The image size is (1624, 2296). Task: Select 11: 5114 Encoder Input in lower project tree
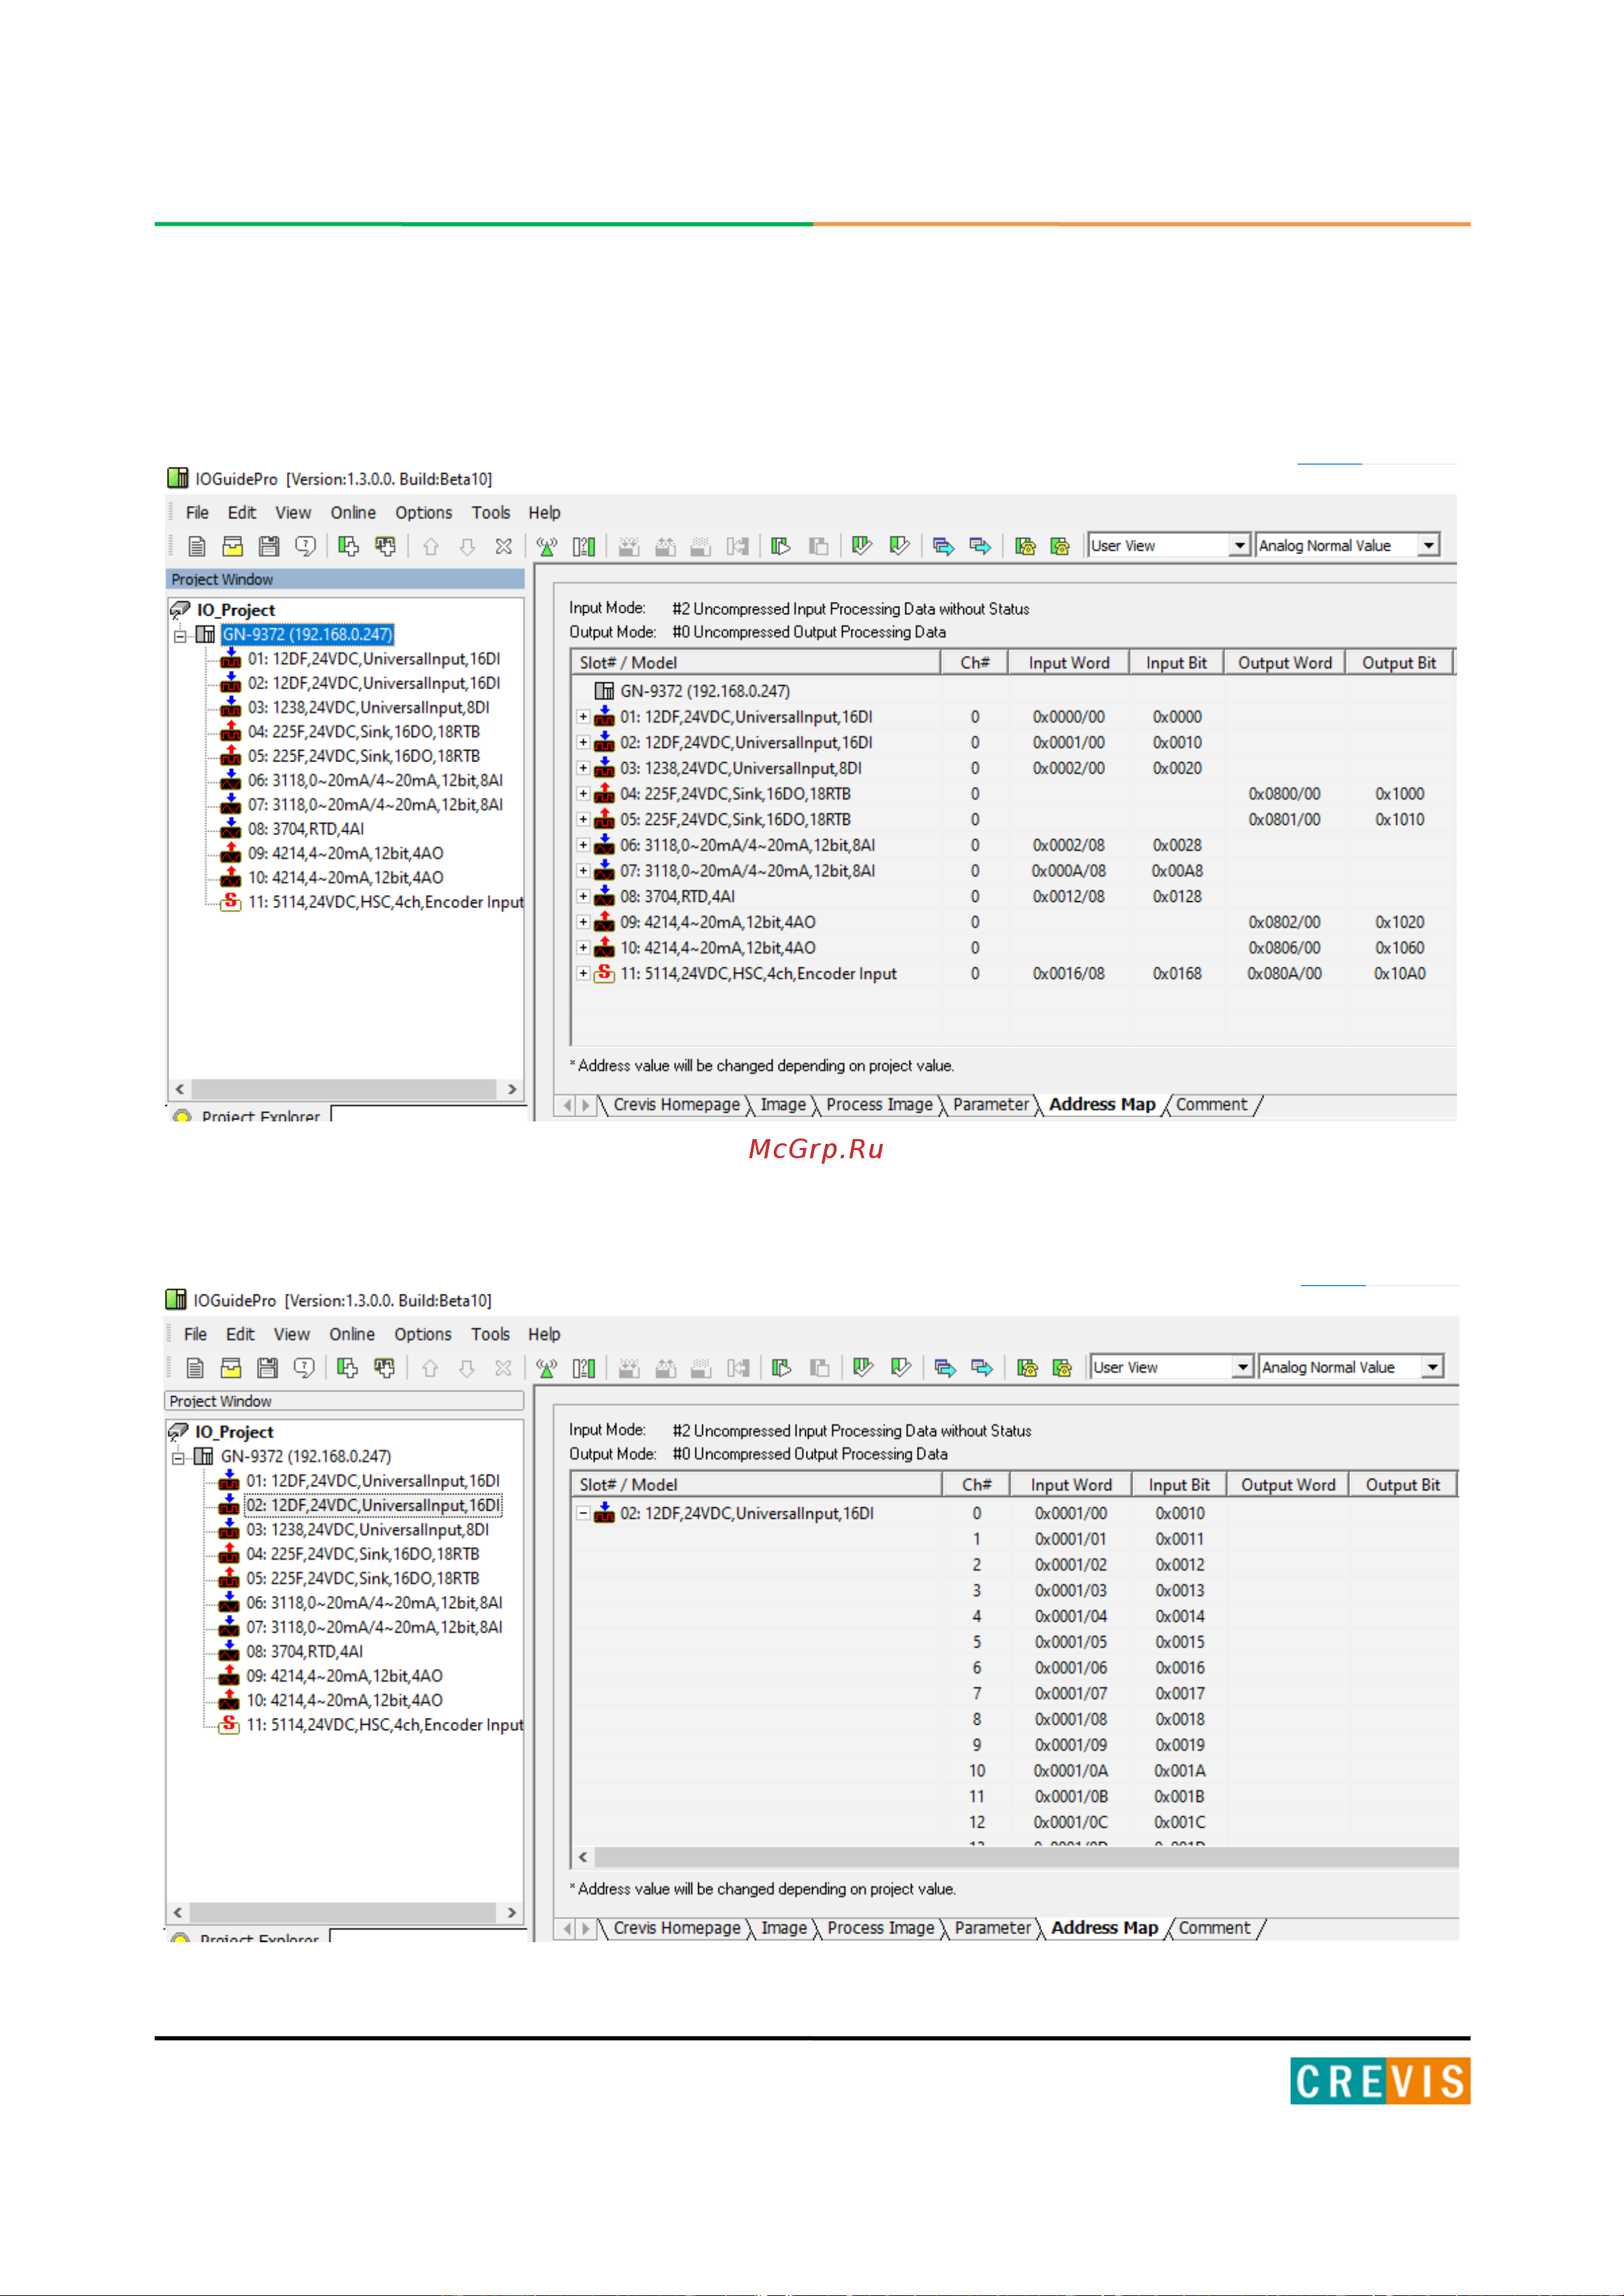(385, 1724)
